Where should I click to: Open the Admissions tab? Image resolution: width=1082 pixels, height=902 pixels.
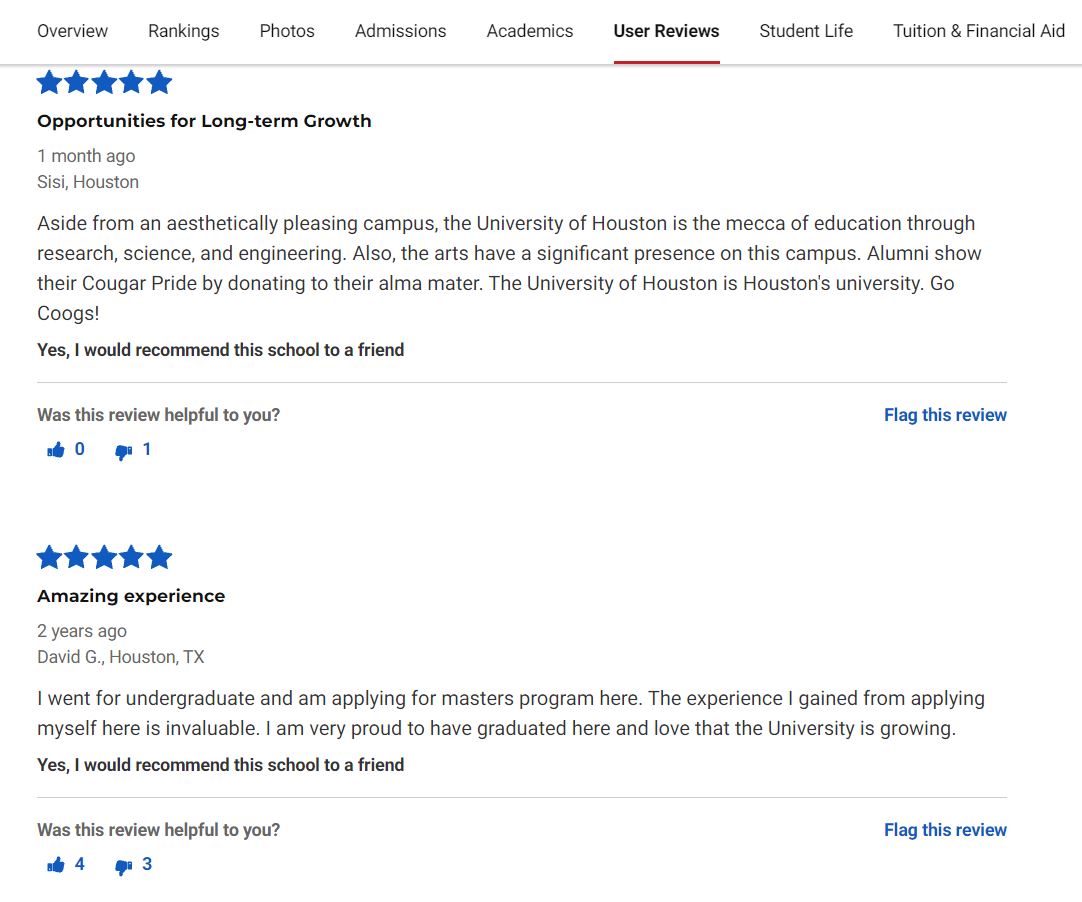[x=400, y=31]
